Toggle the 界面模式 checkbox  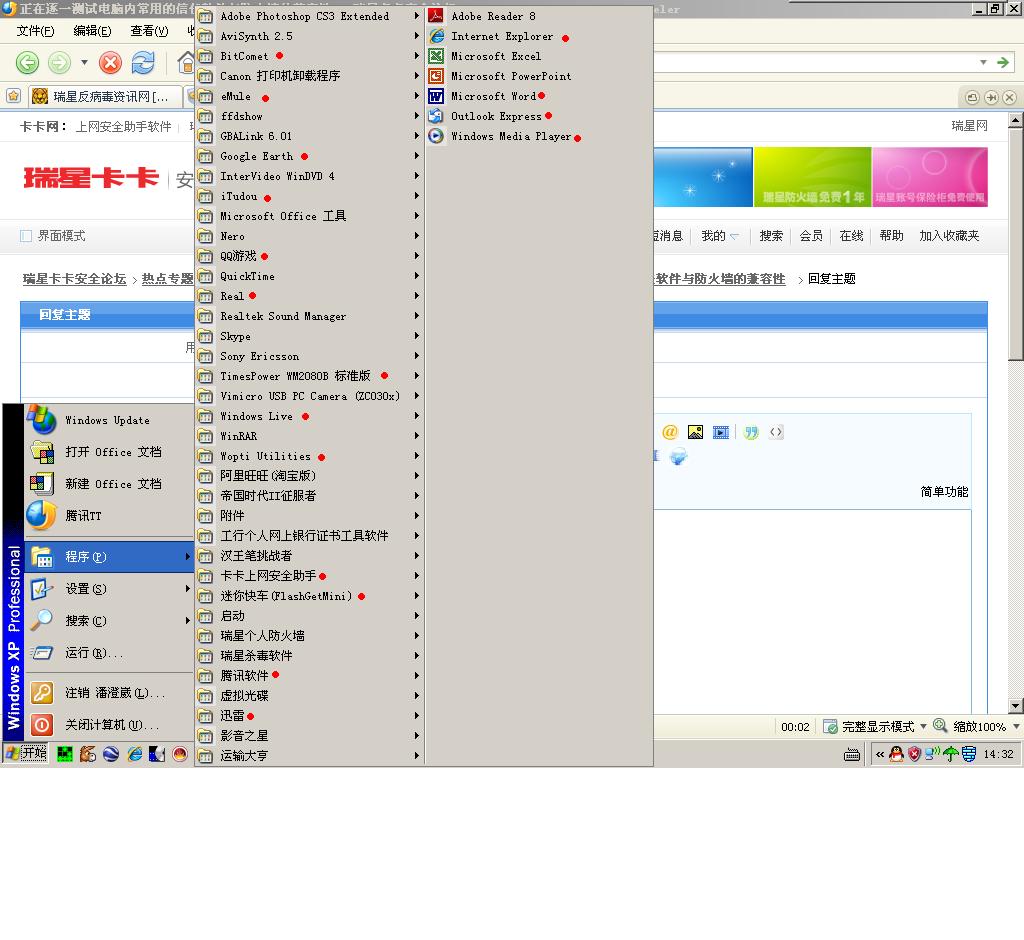26,236
